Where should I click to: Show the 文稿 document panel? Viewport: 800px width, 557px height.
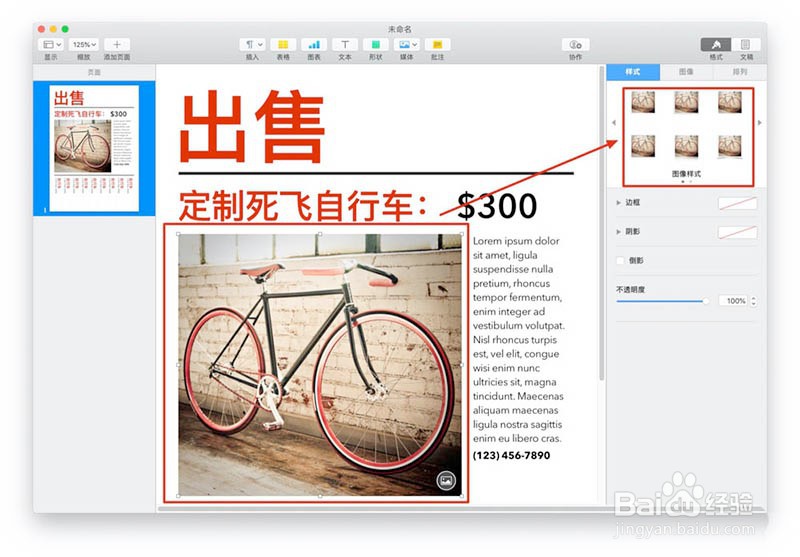coord(746,44)
